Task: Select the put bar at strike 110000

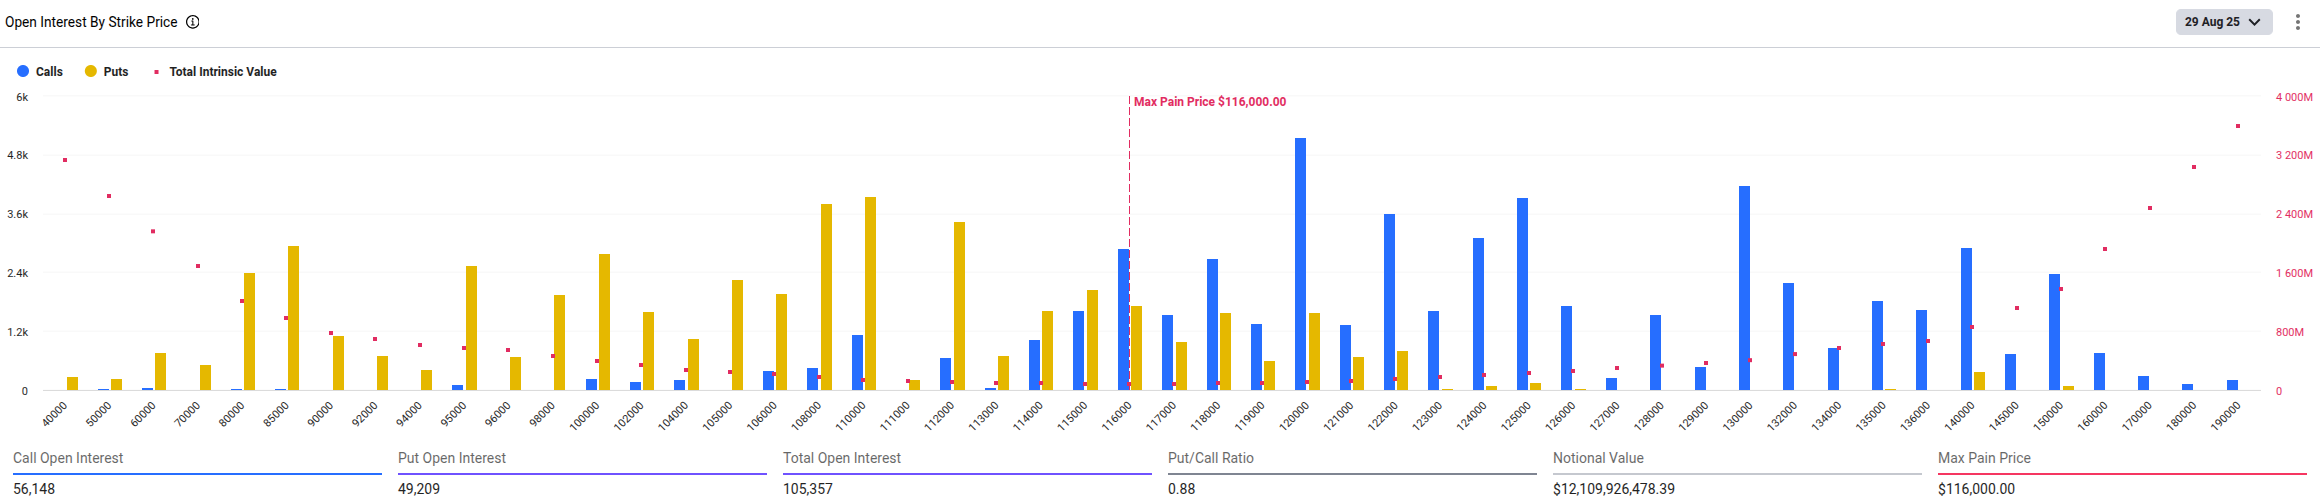Action: (x=870, y=293)
